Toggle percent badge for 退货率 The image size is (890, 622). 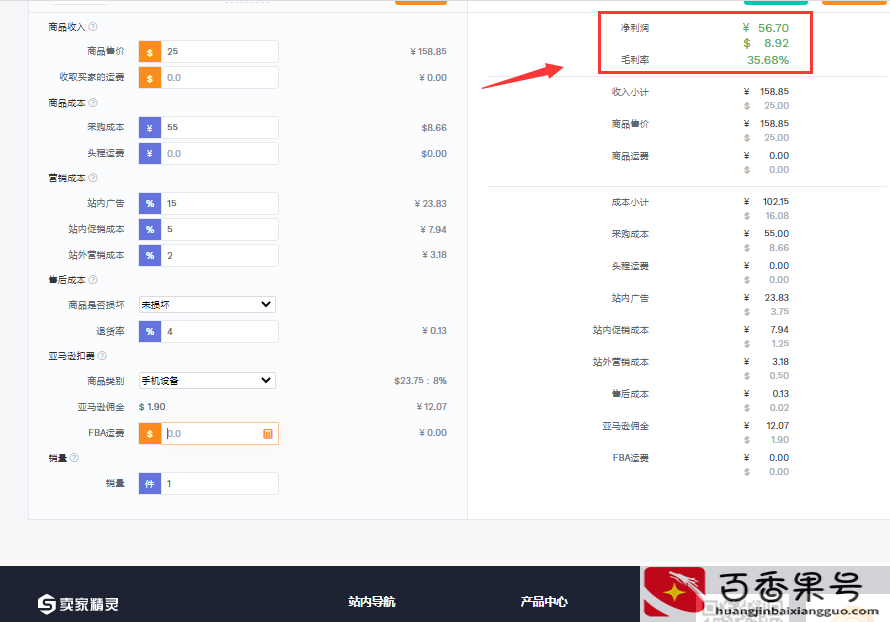coord(150,331)
